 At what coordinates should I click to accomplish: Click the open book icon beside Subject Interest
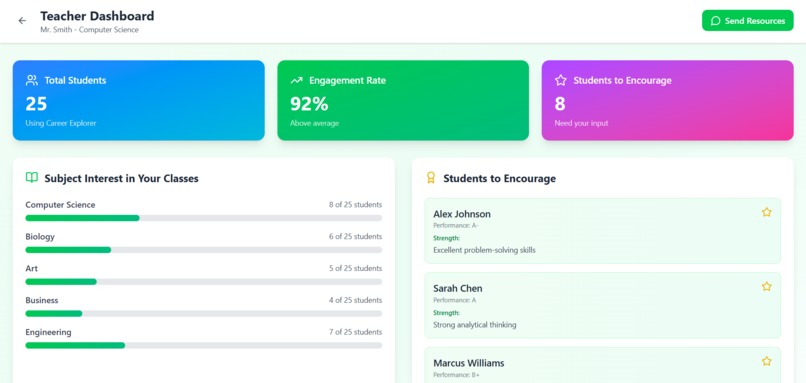point(32,178)
